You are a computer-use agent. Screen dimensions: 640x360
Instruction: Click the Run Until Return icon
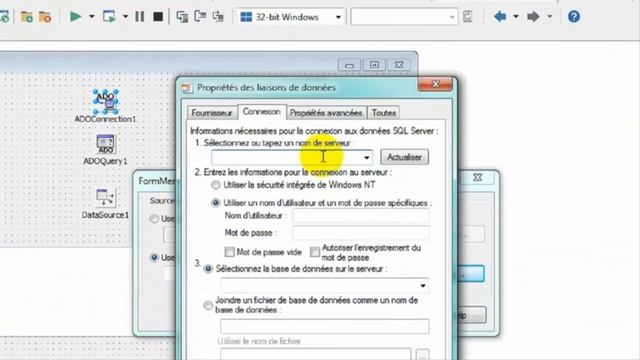click(x=218, y=17)
